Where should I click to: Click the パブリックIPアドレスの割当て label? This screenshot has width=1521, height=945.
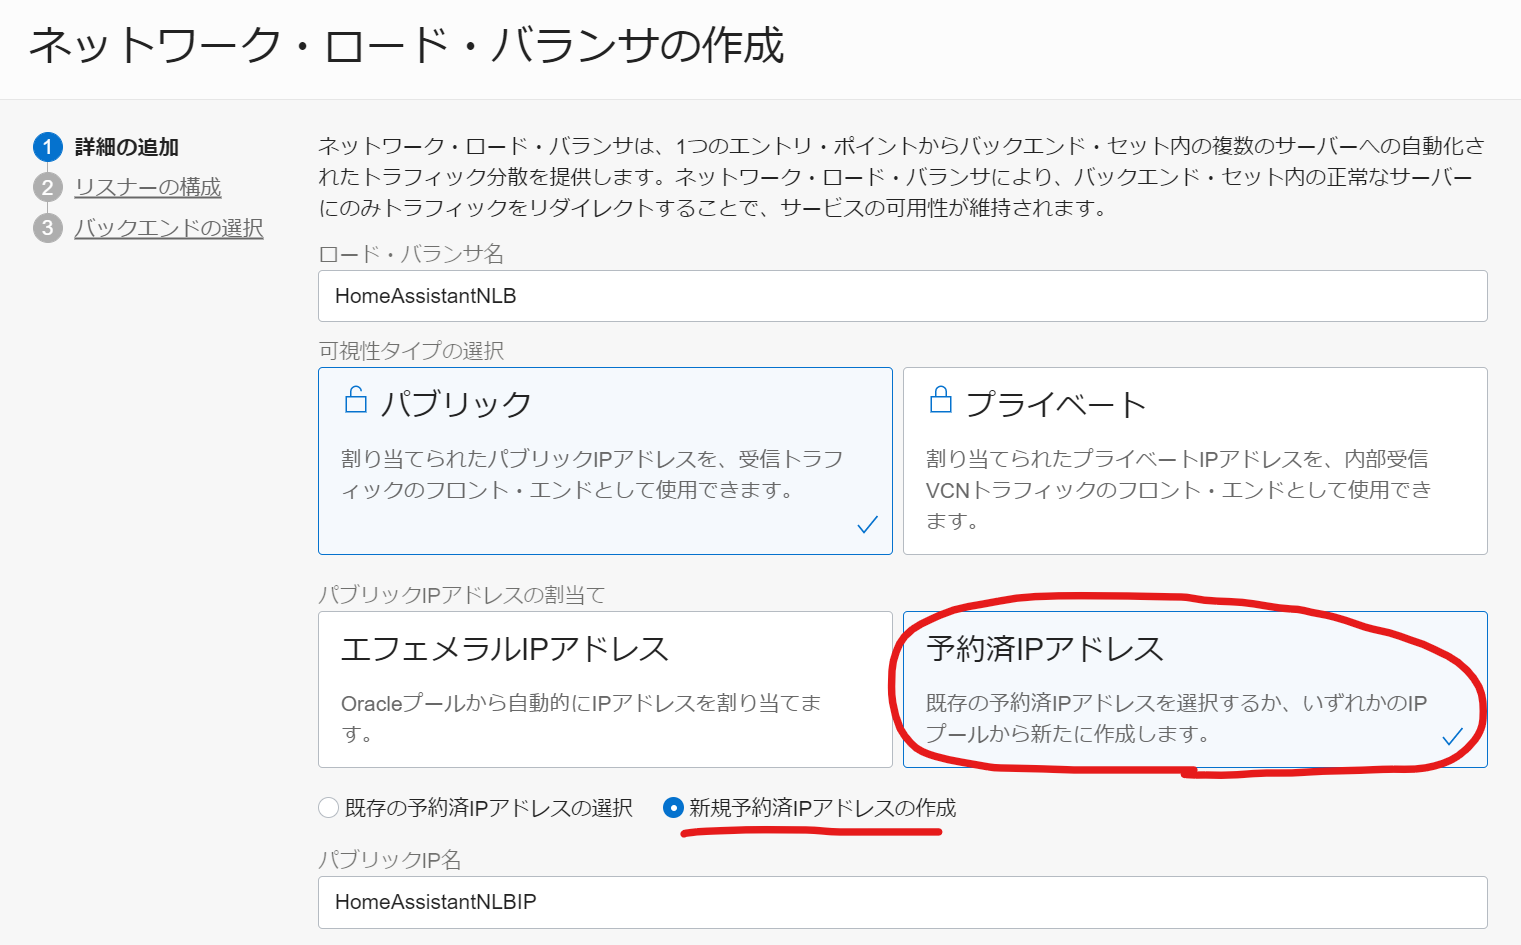[462, 595]
